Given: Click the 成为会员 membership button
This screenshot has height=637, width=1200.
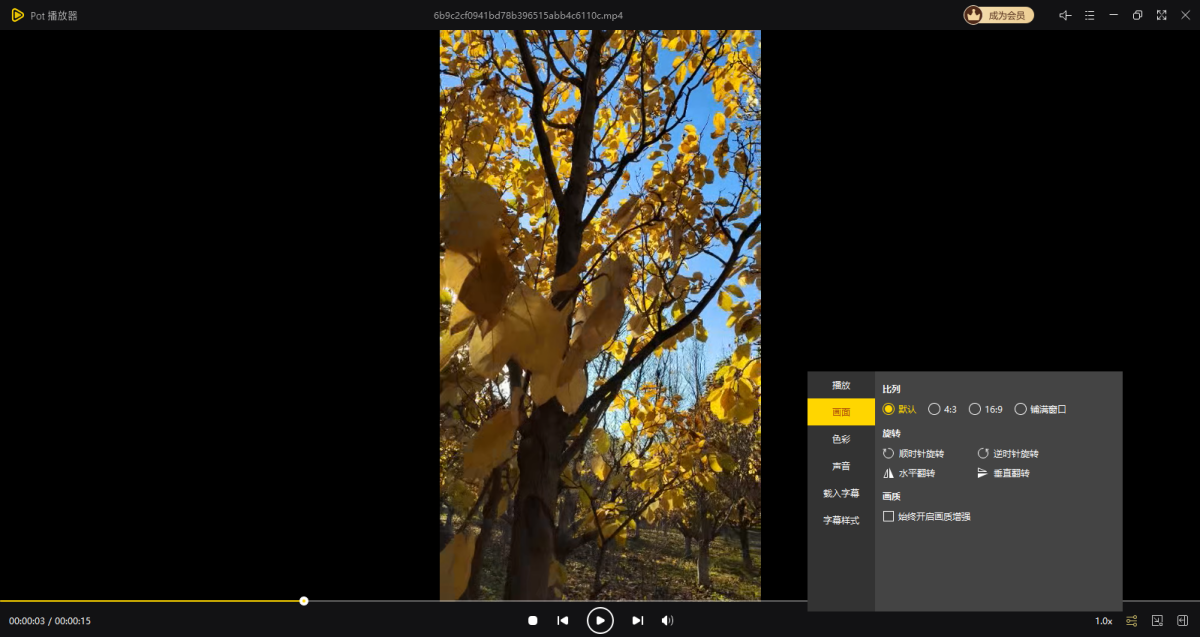Looking at the screenshot, I should click(x=998, y=15).
